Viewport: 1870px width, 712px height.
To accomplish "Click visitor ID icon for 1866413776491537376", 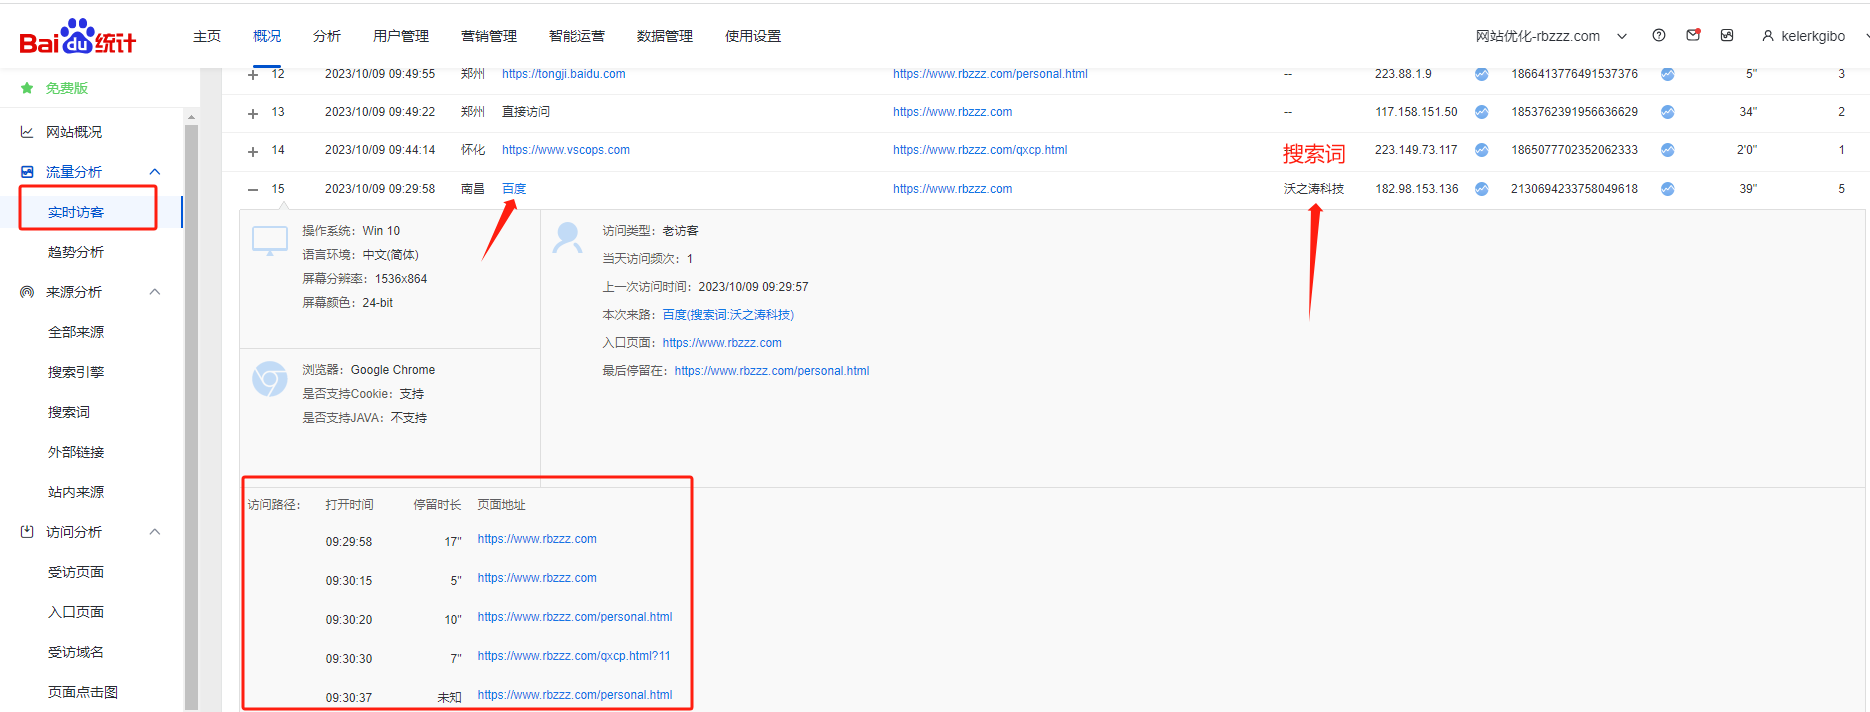I will click(1668, 74).
